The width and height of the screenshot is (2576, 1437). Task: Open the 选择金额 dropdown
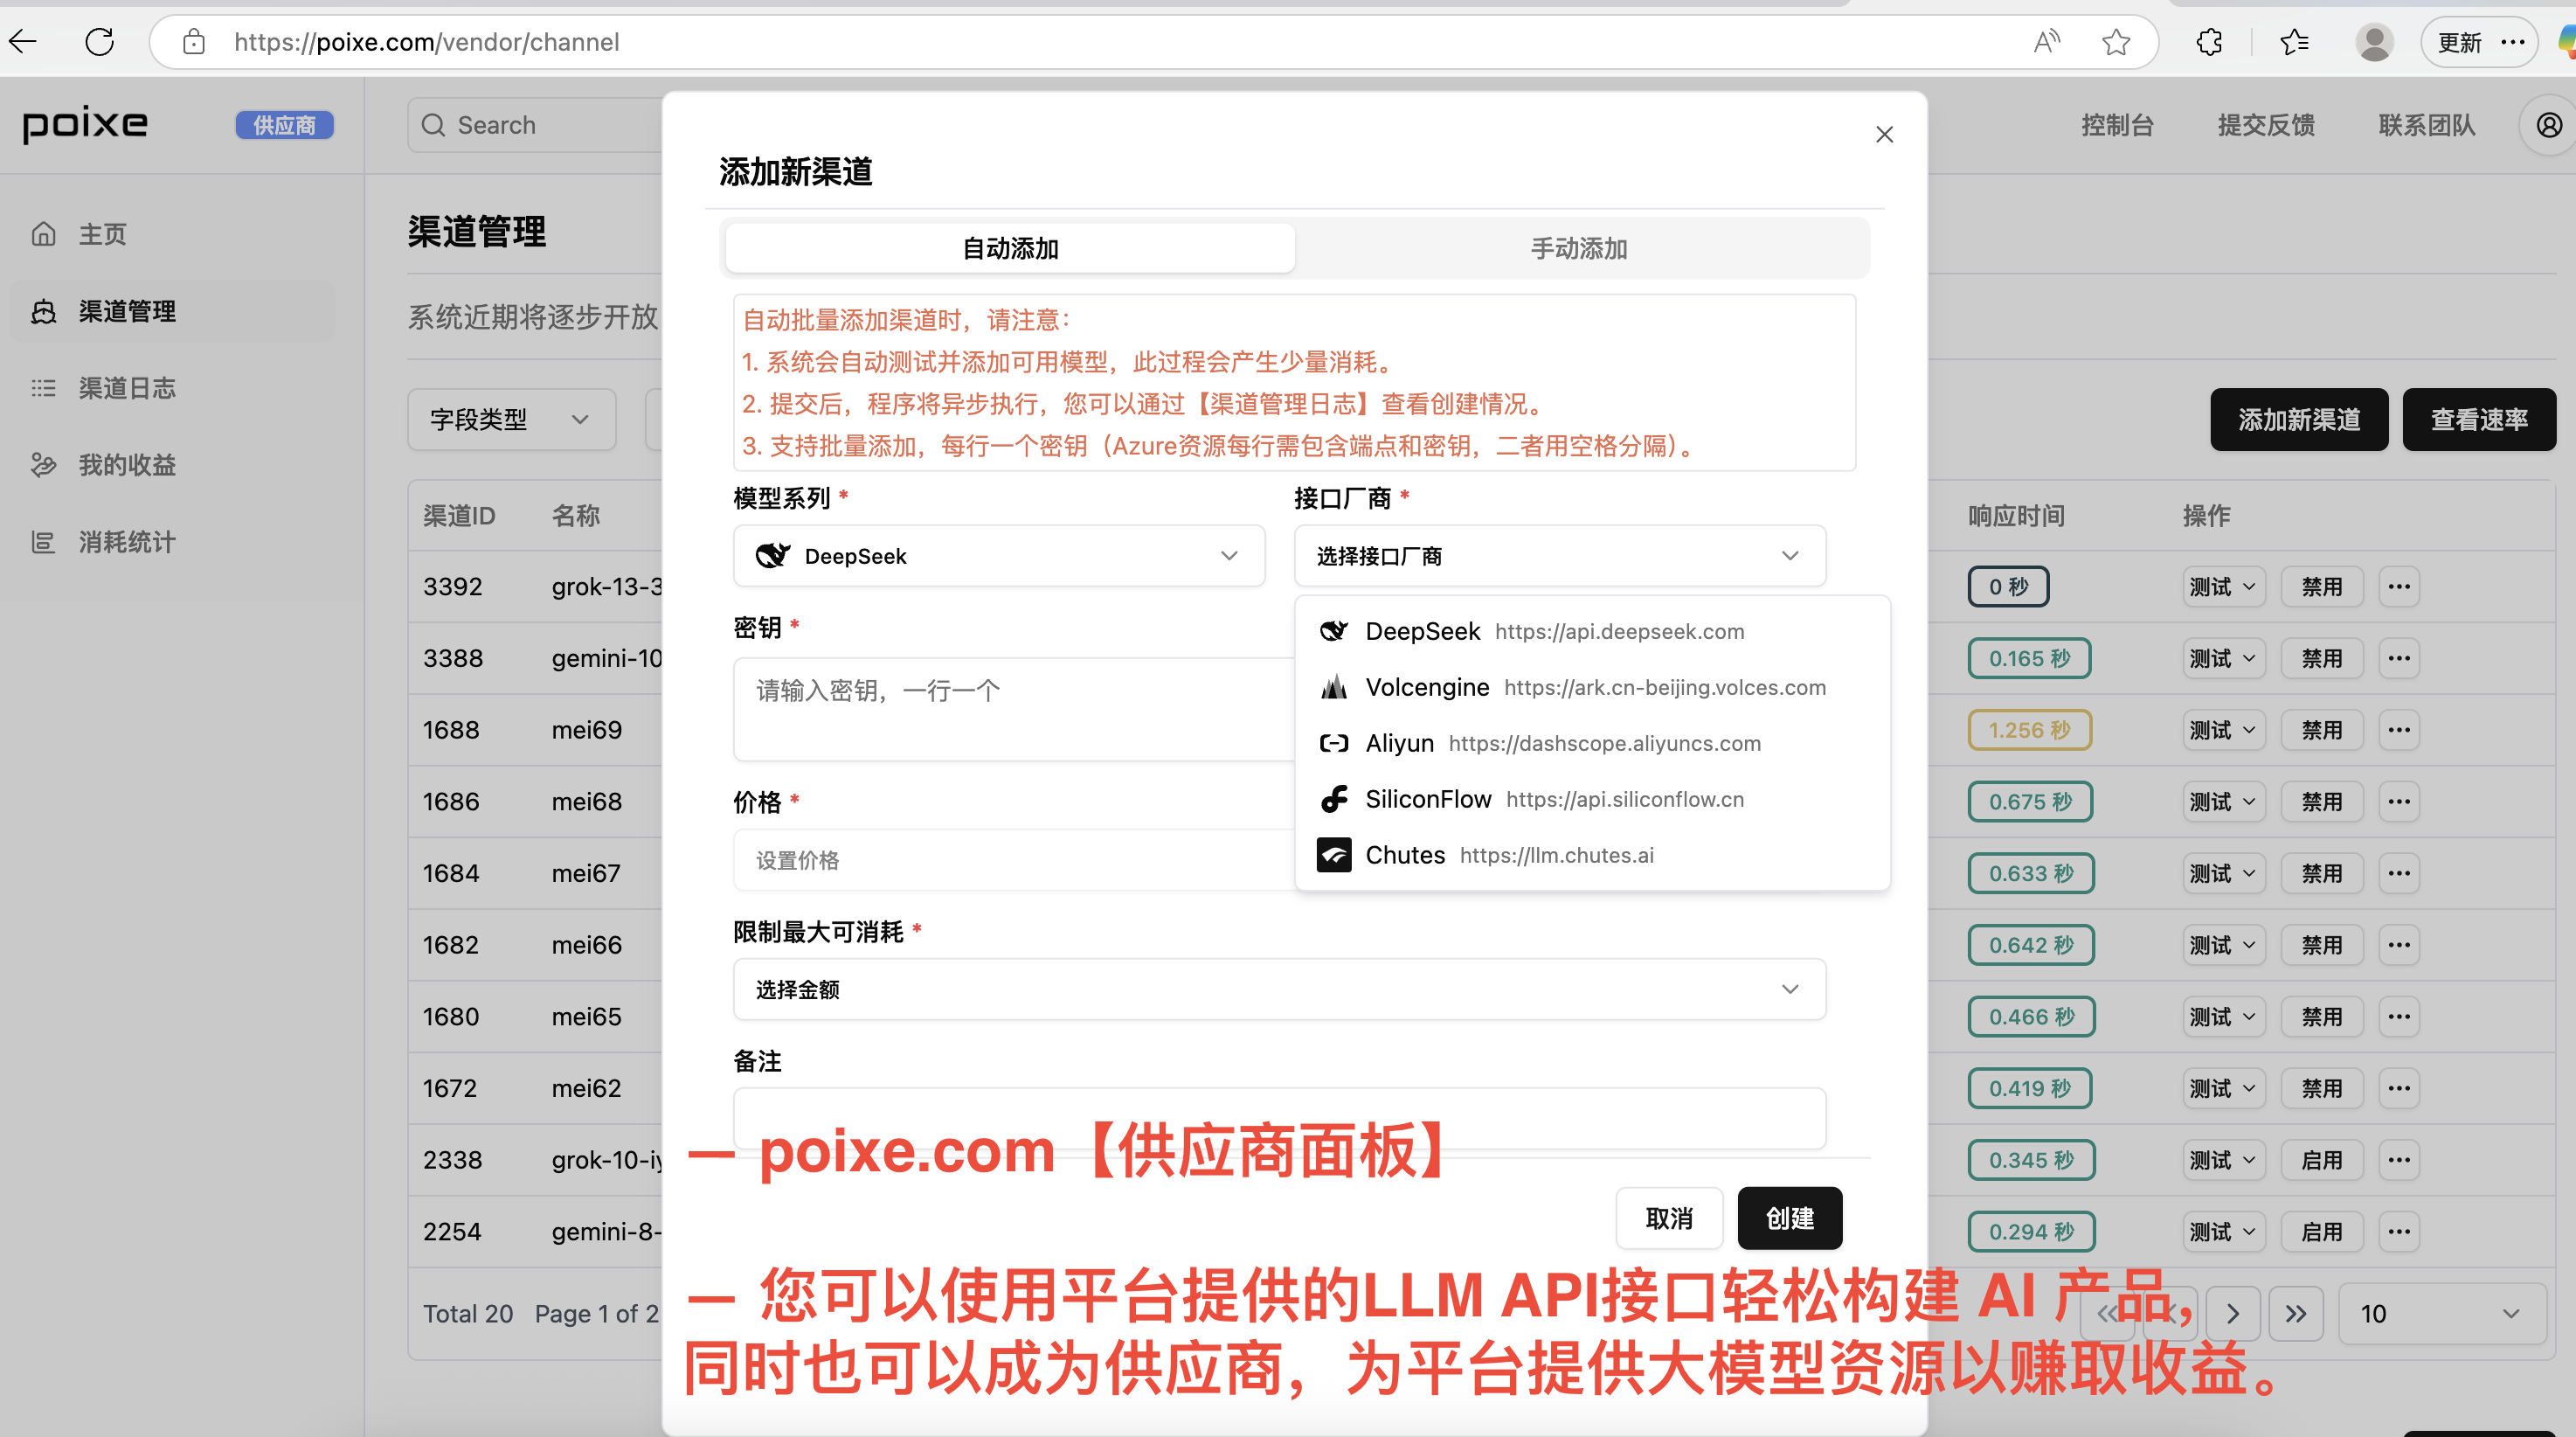1279,989
